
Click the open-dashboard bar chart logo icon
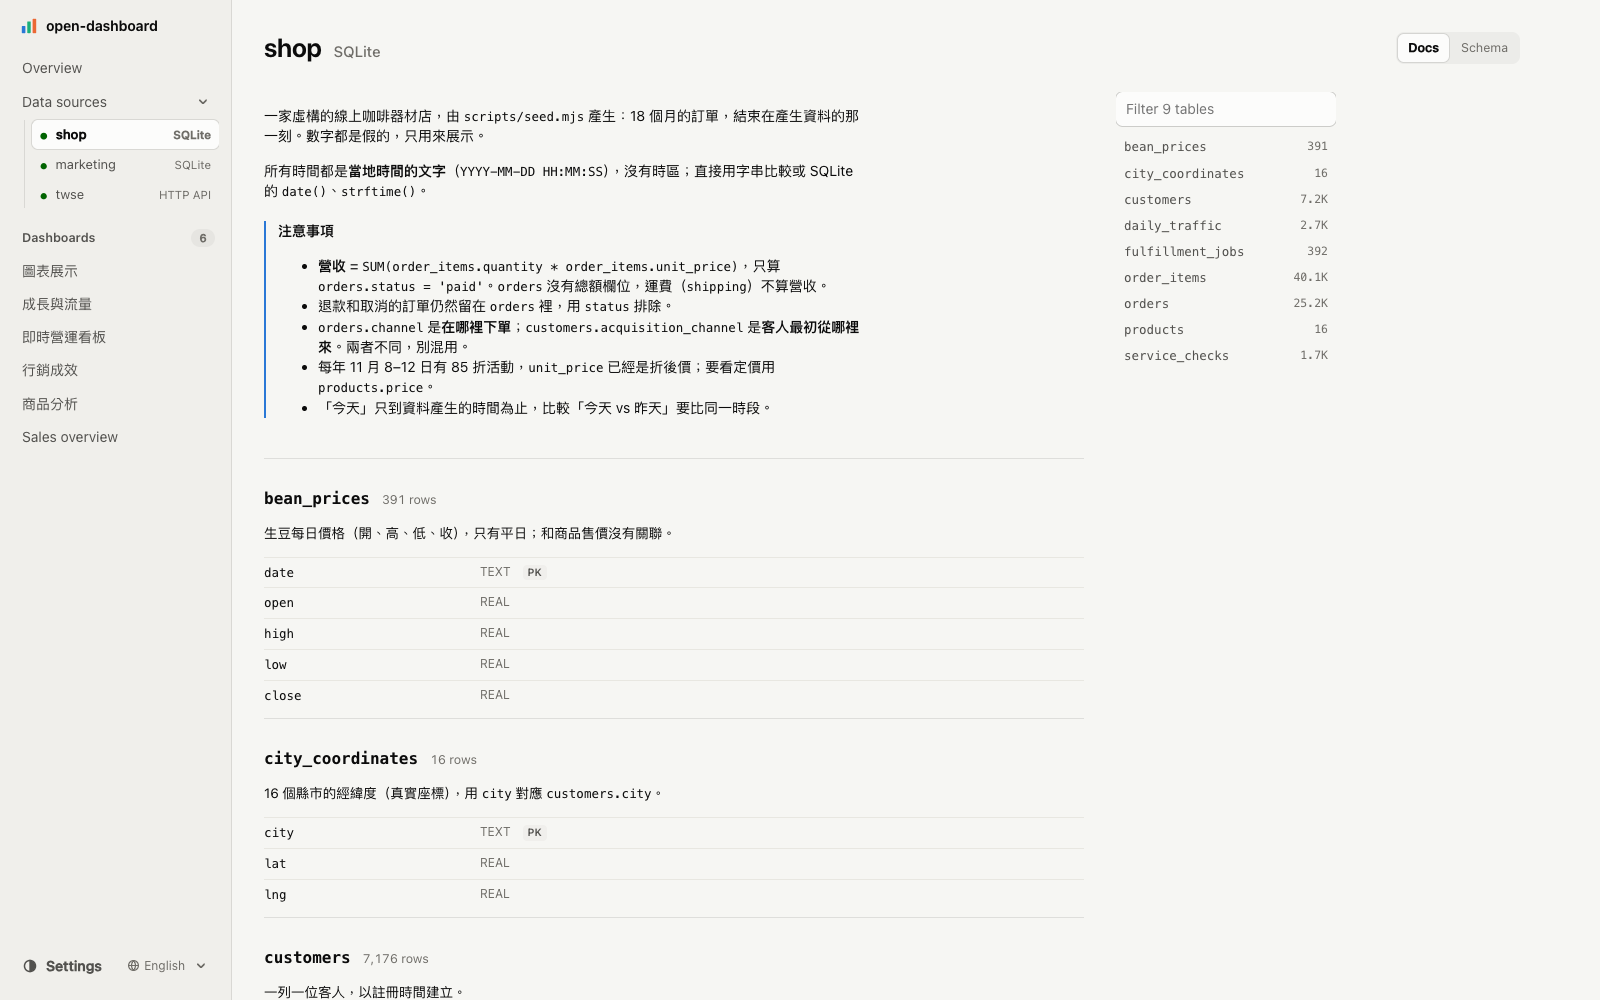(x=29, y=26)
